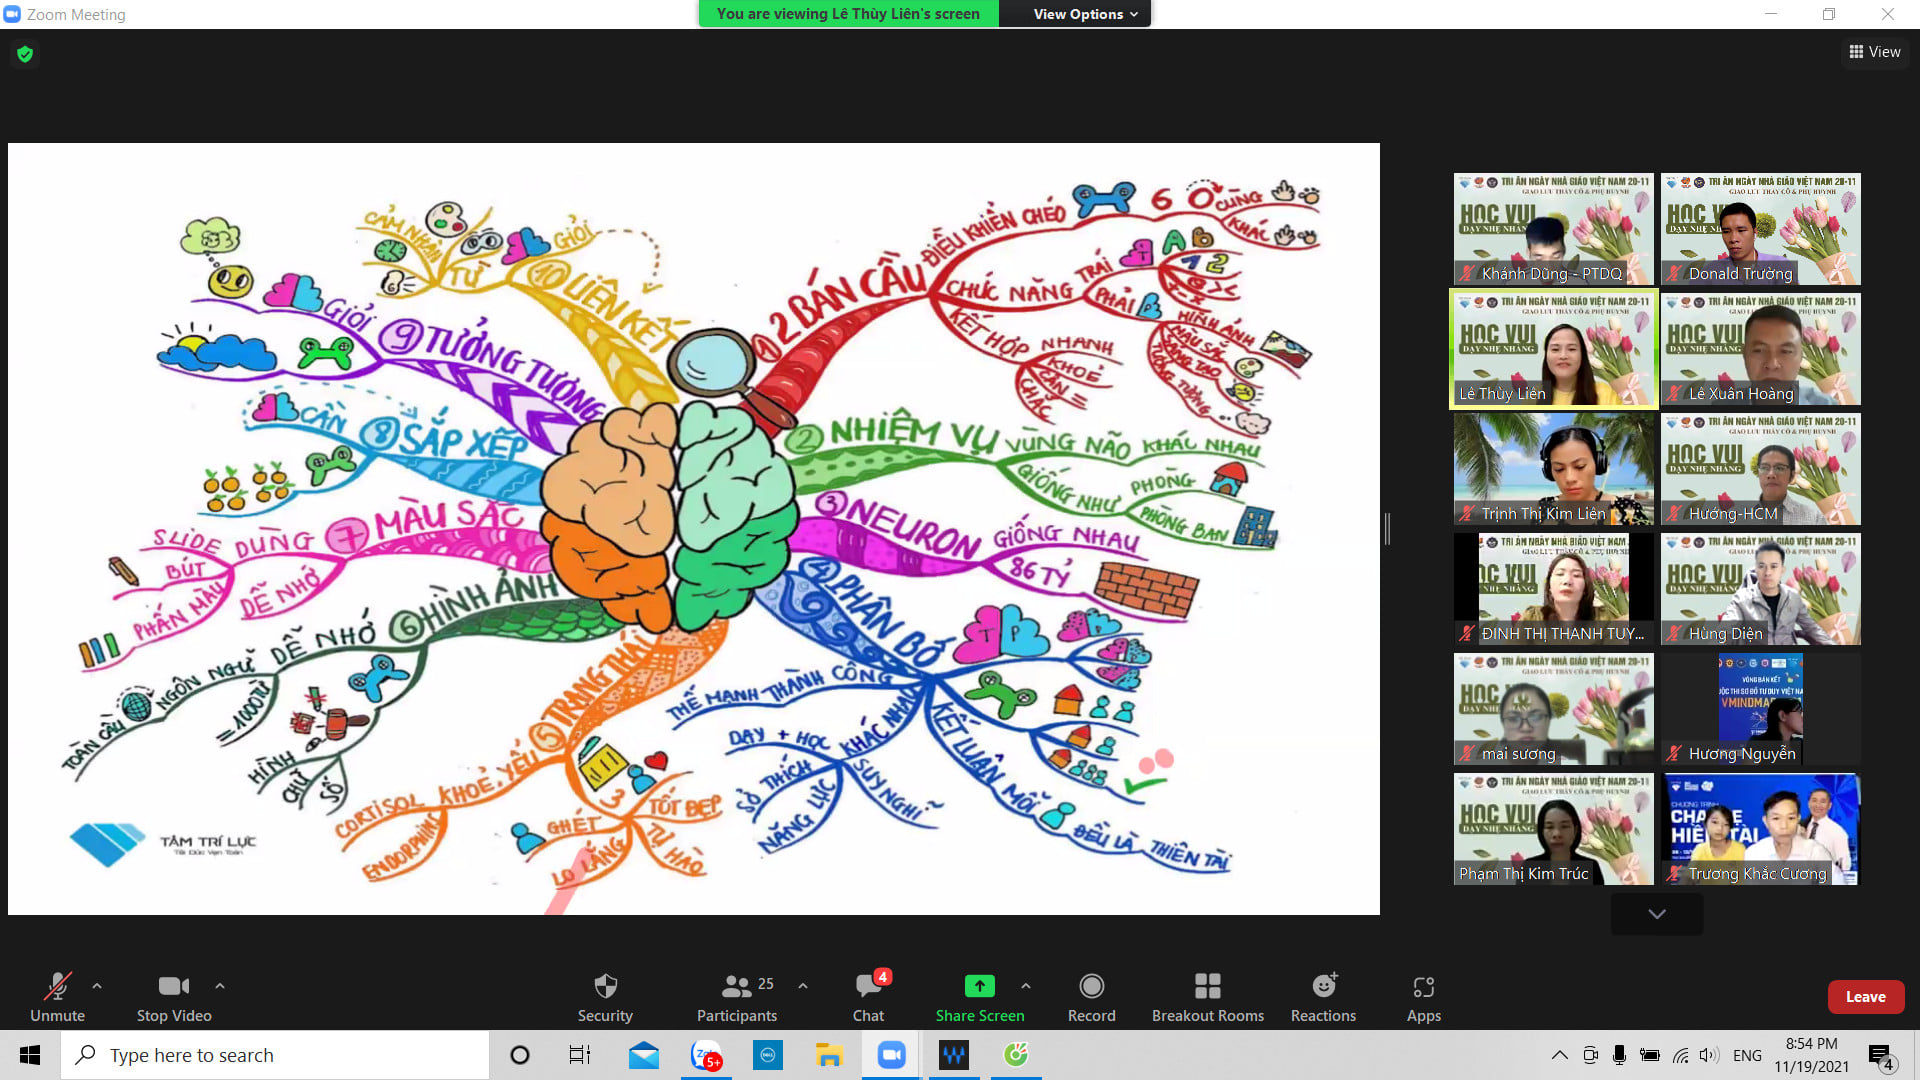Click the green encryption shield icon
1920x1080 pixels.
25,54
